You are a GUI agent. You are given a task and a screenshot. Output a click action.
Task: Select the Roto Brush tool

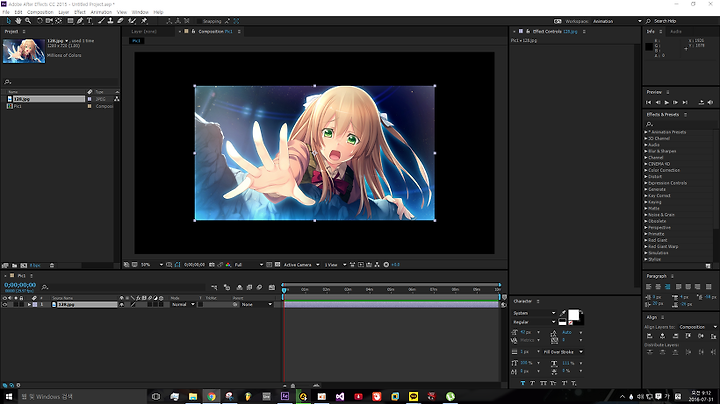click(132, 21)
